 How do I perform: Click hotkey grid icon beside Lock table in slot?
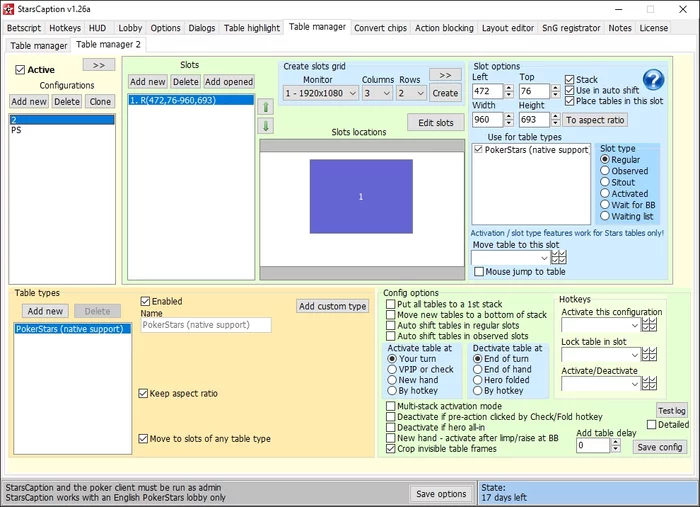[x=649, y=355]
